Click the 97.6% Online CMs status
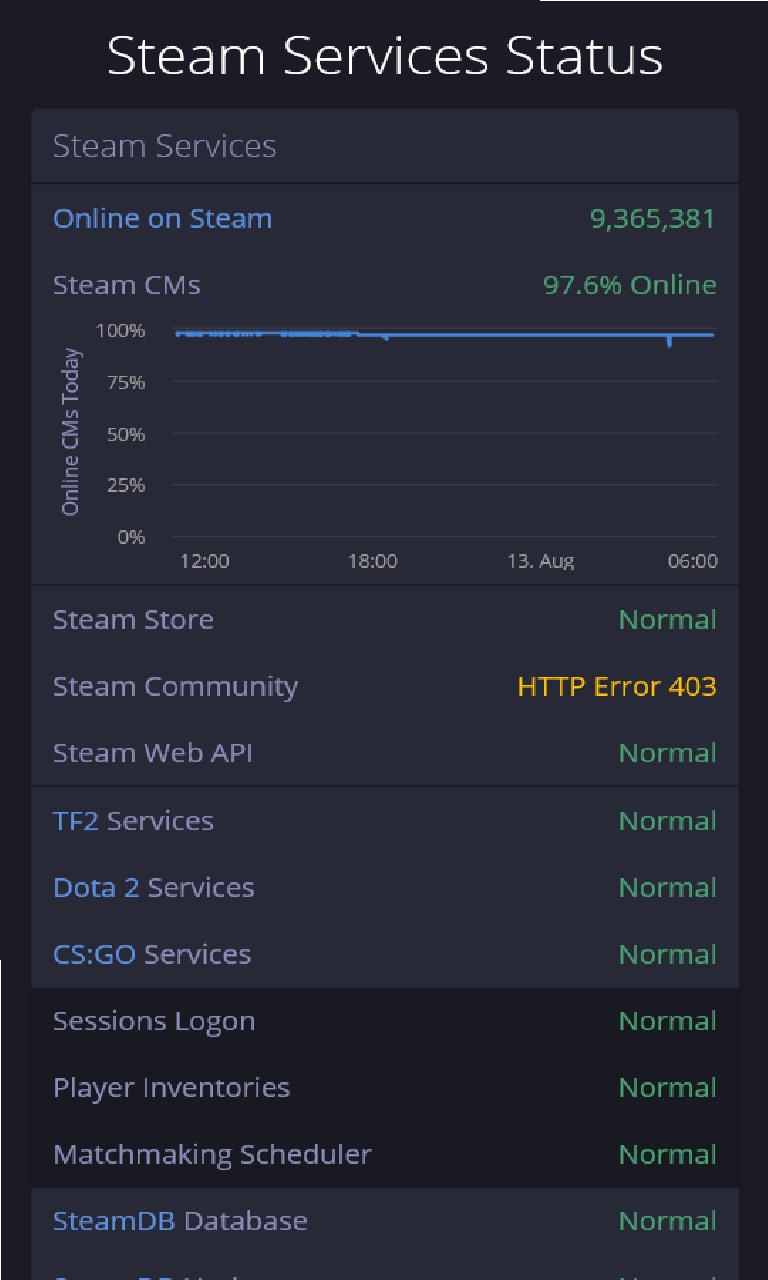 (629, 285)
